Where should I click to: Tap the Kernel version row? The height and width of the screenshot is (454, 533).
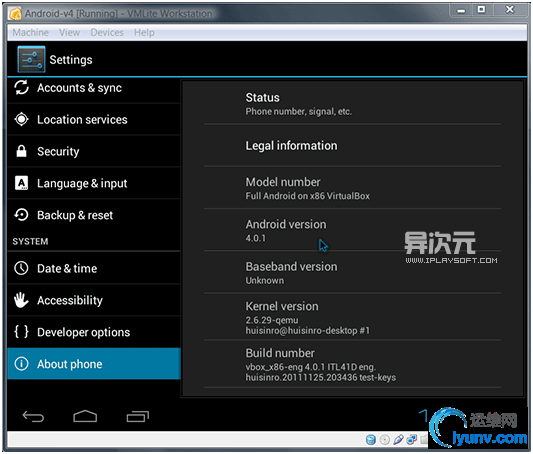coord(352,317)
